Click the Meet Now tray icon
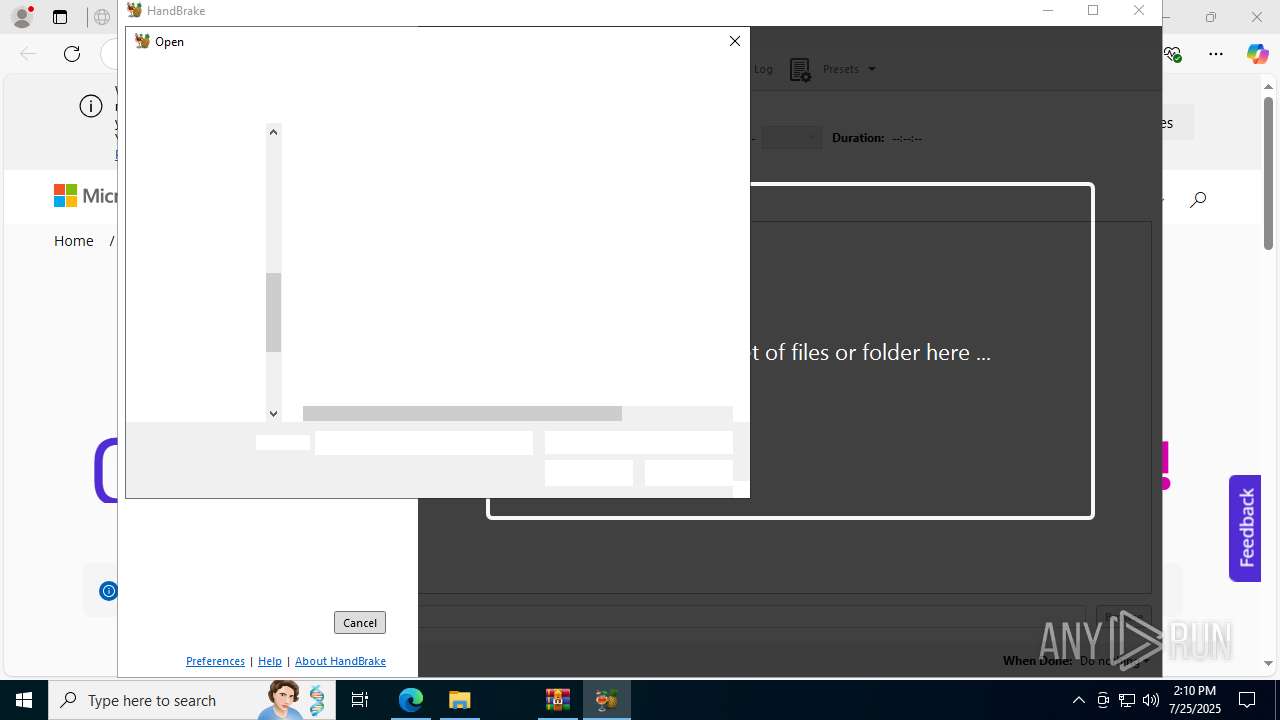This screenshot has width=1280, height=720. point(1103,700)
